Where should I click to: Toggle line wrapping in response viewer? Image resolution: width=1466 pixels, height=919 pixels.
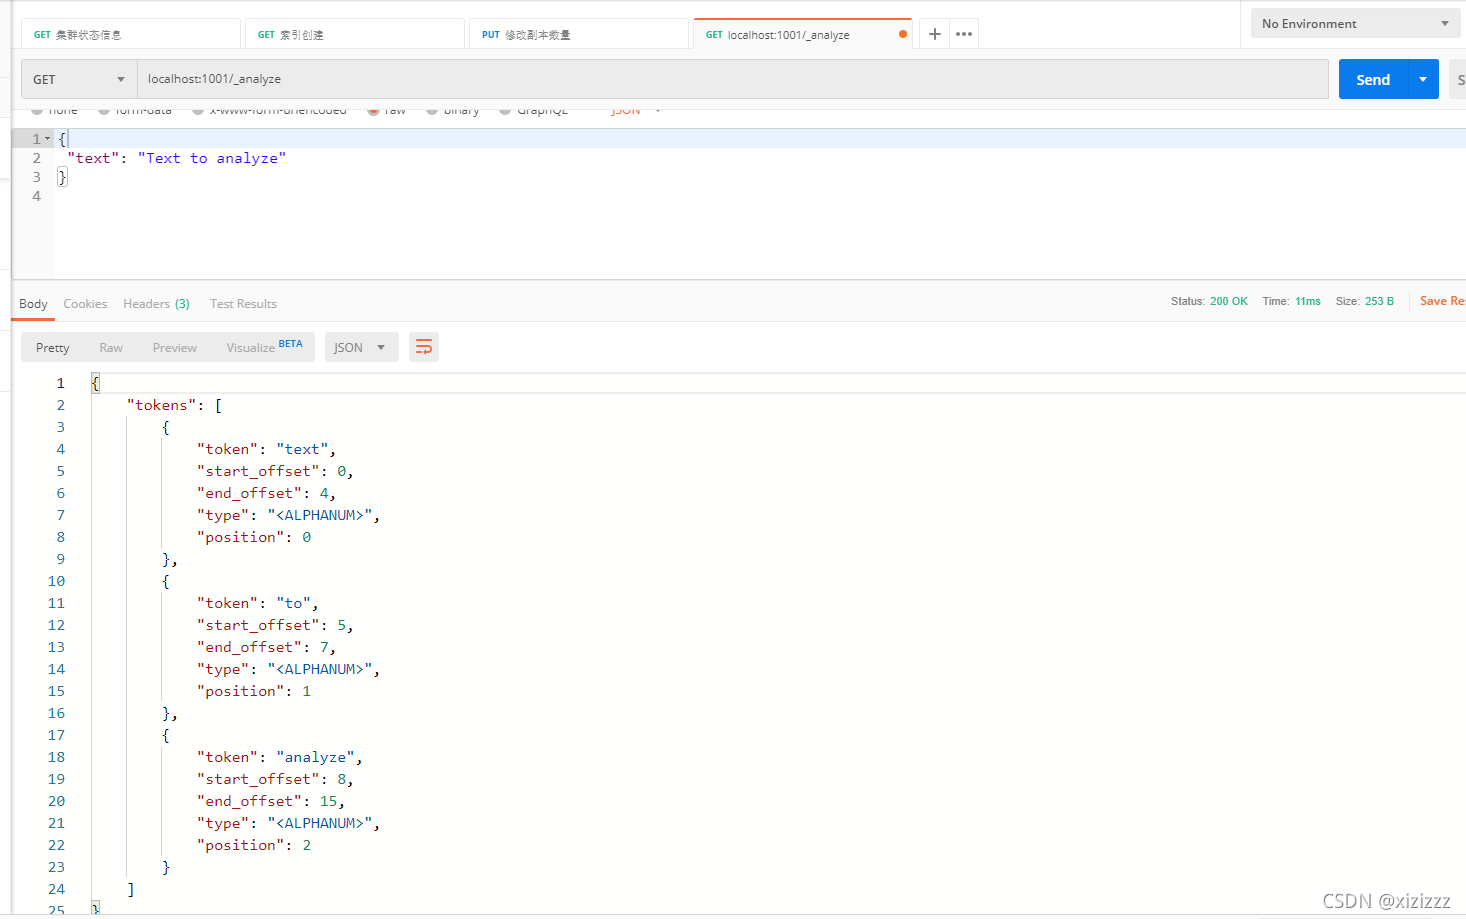coord(424,347)
